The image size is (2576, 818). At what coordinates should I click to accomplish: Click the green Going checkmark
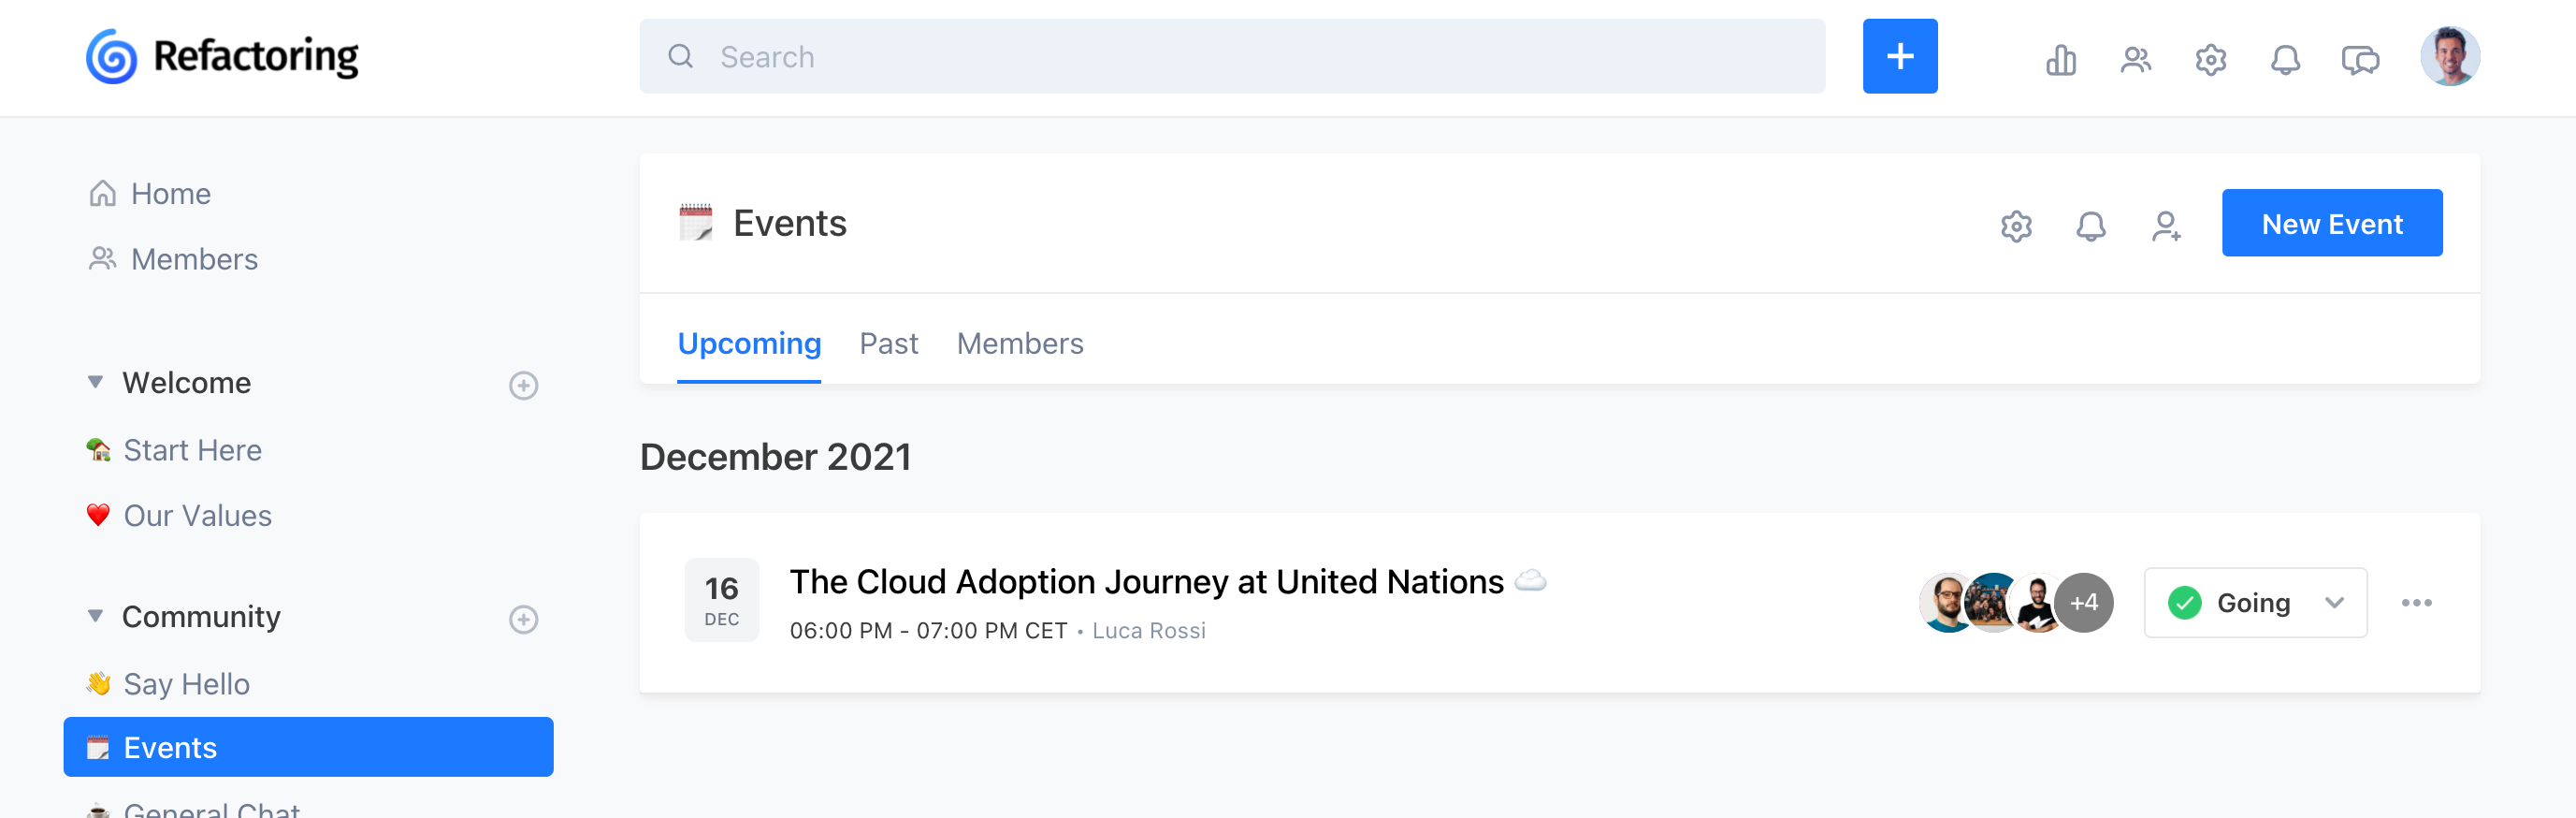click(2184, 602)
